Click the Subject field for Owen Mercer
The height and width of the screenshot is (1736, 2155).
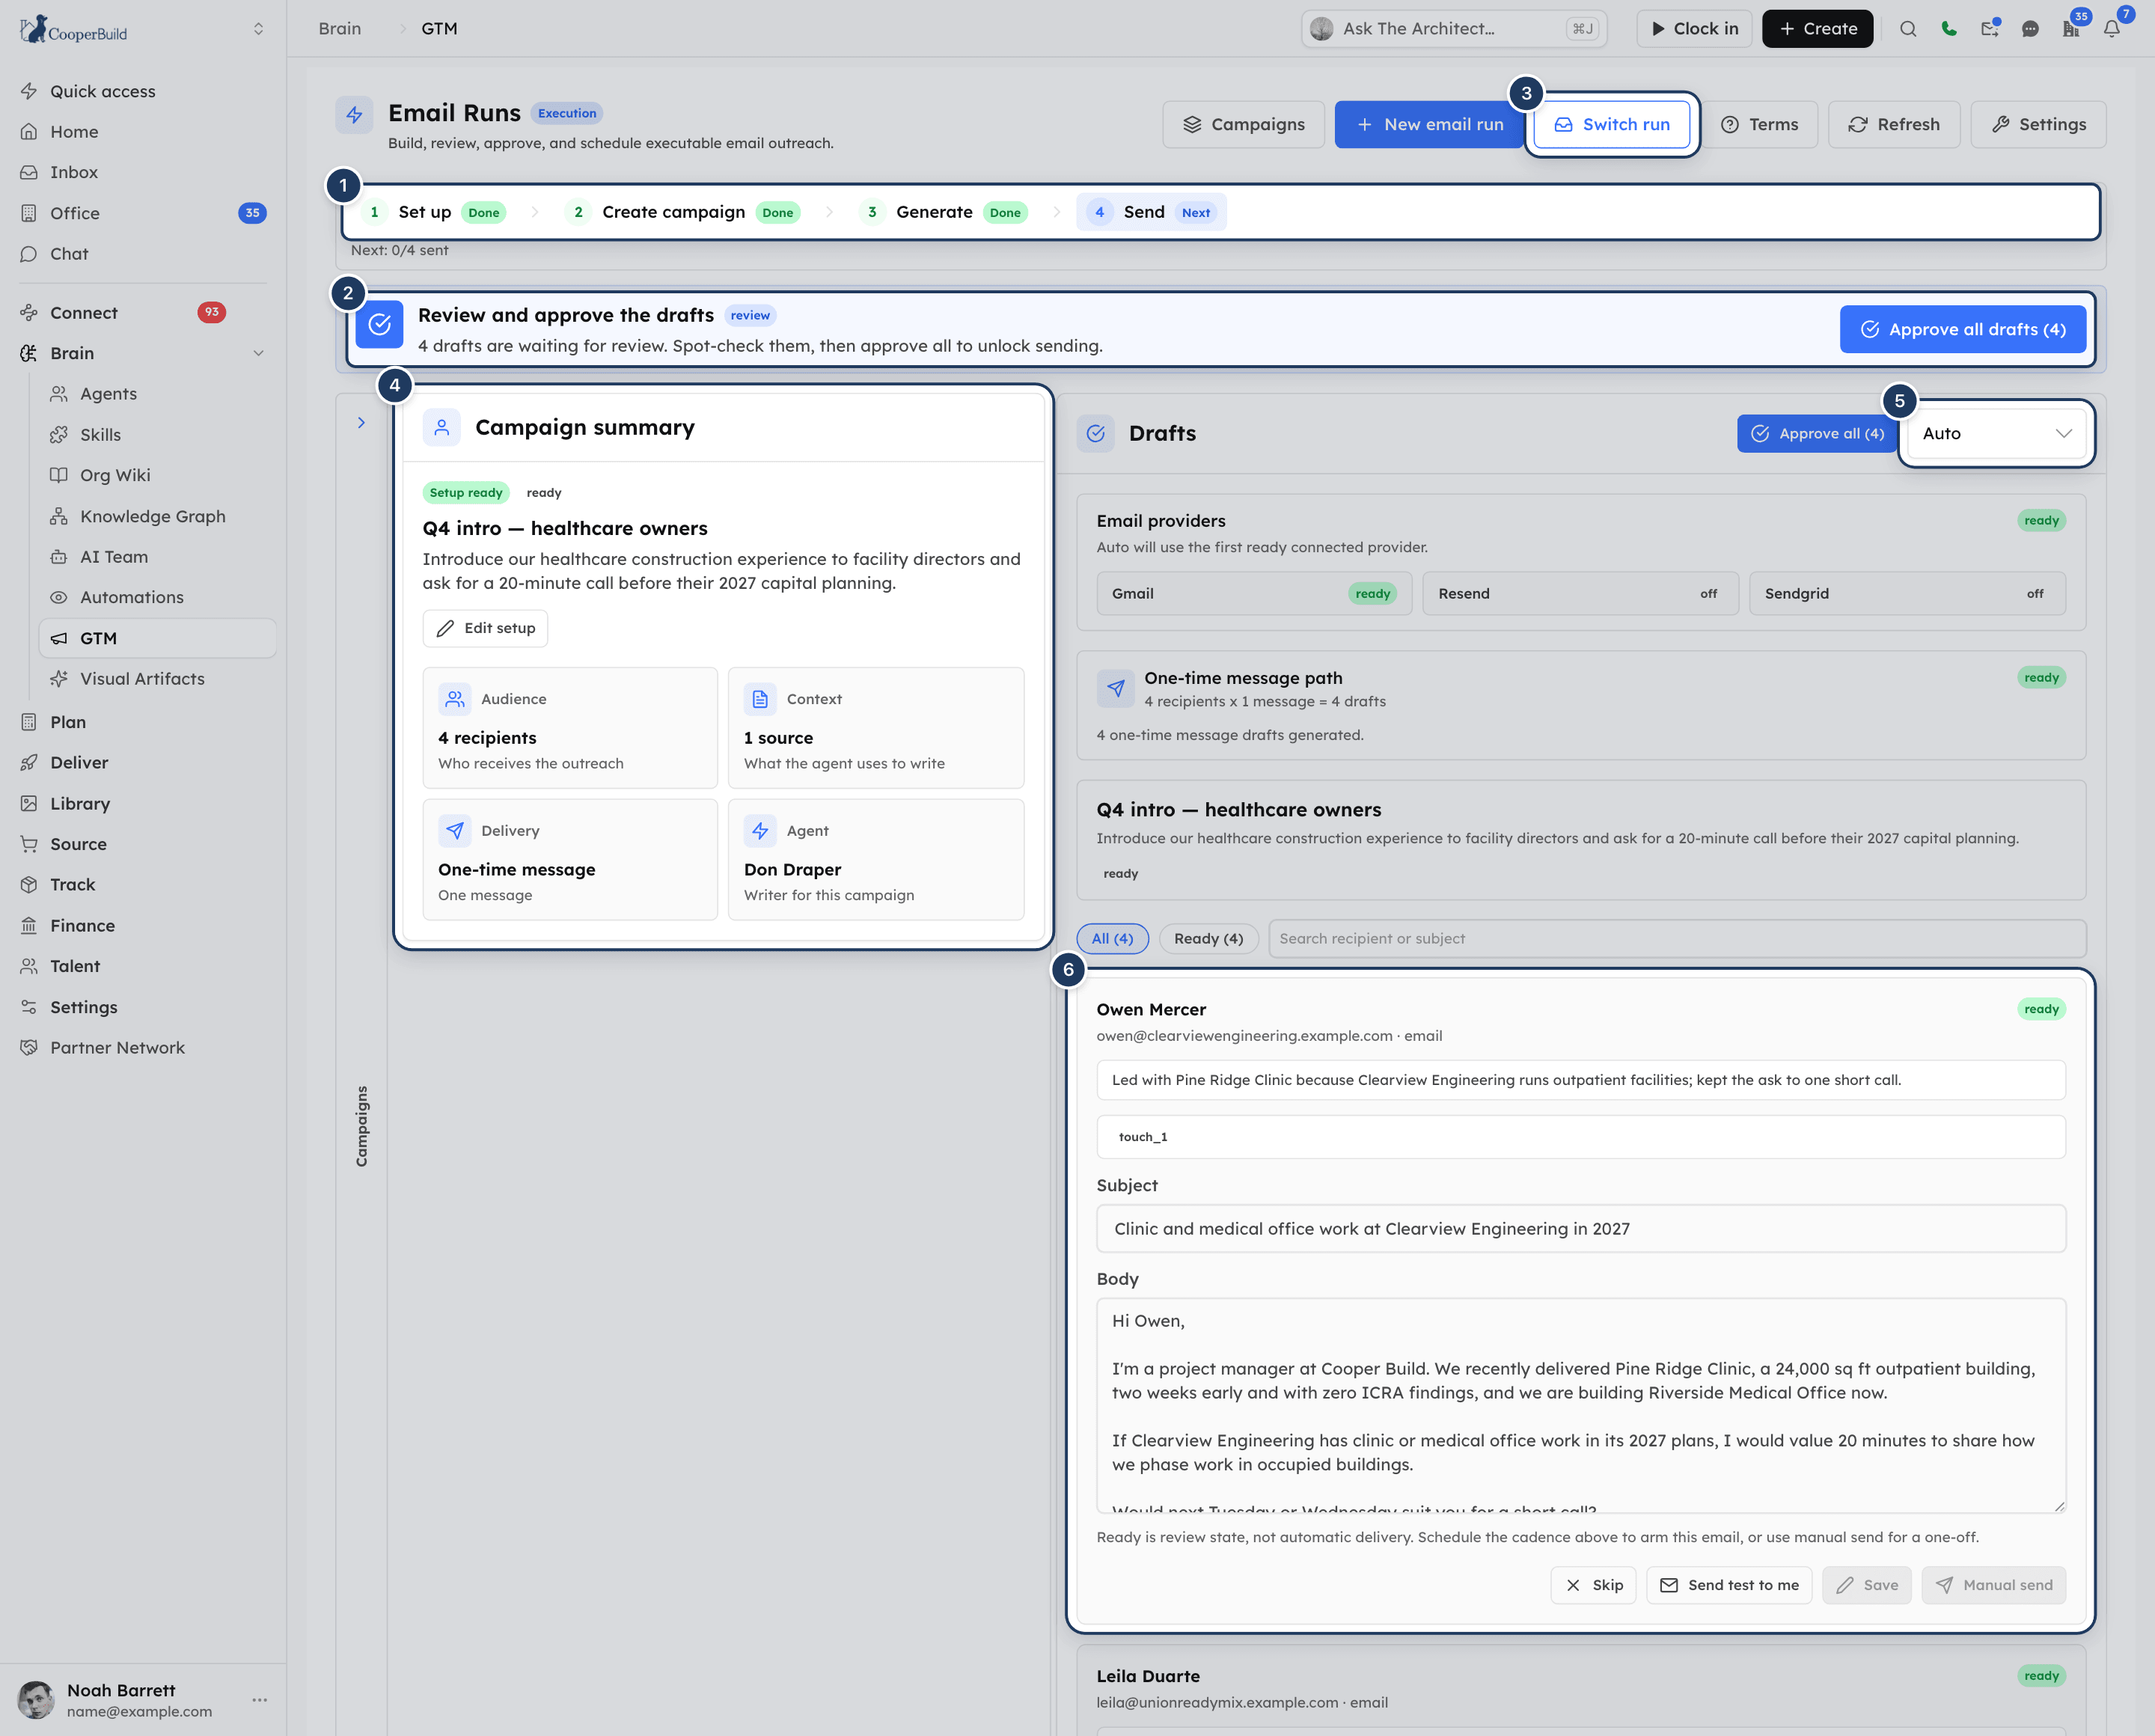[1581, 1228]
